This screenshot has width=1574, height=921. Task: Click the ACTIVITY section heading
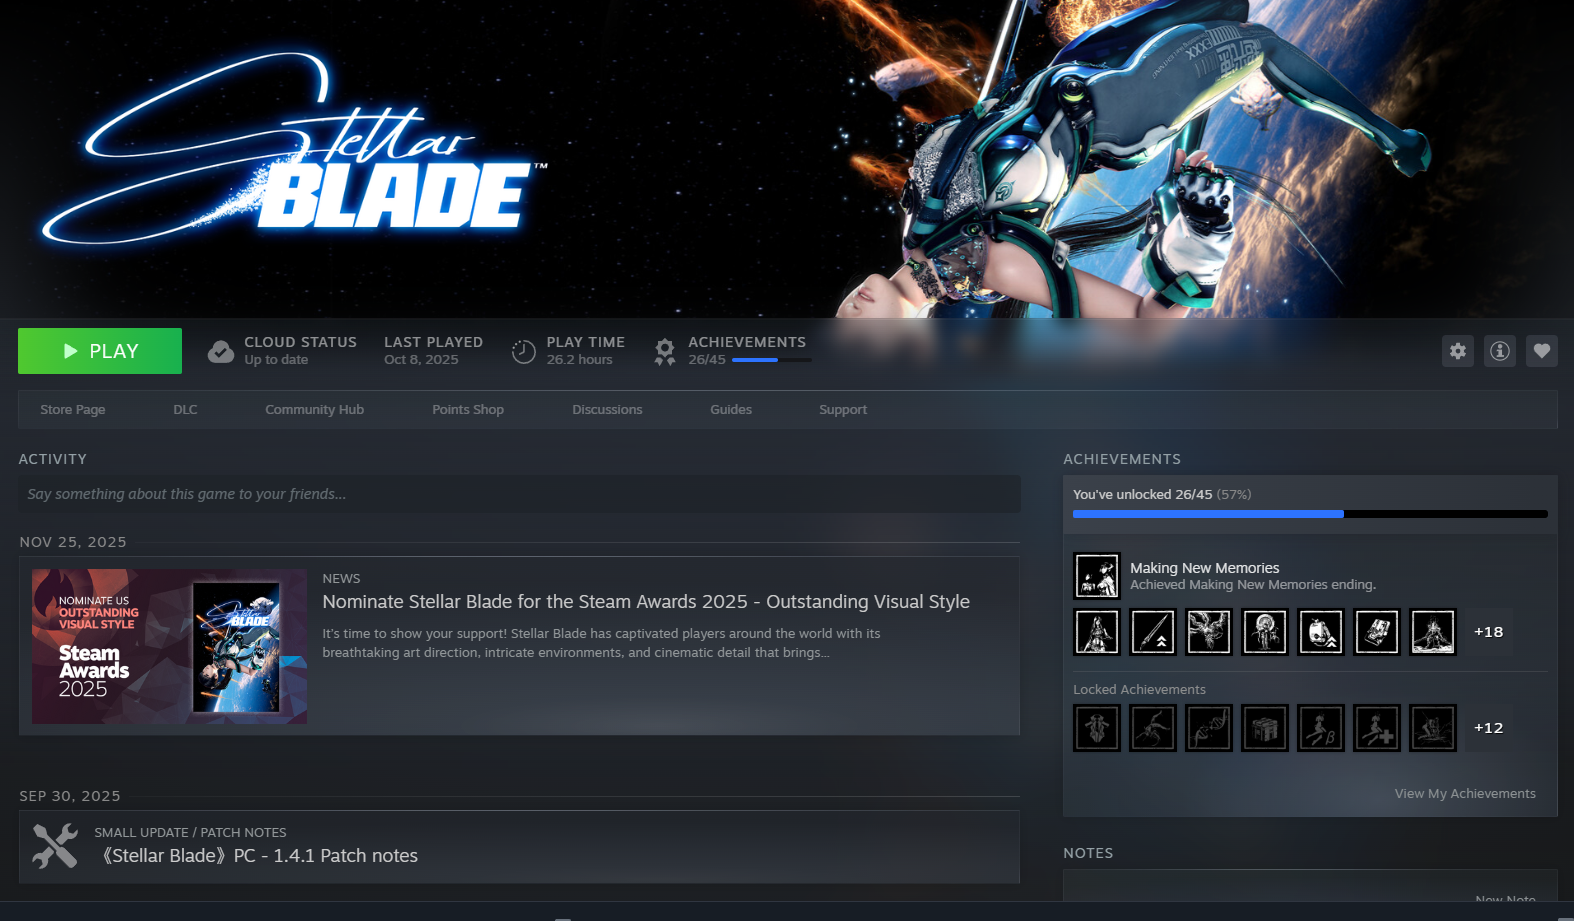(53, 459)
